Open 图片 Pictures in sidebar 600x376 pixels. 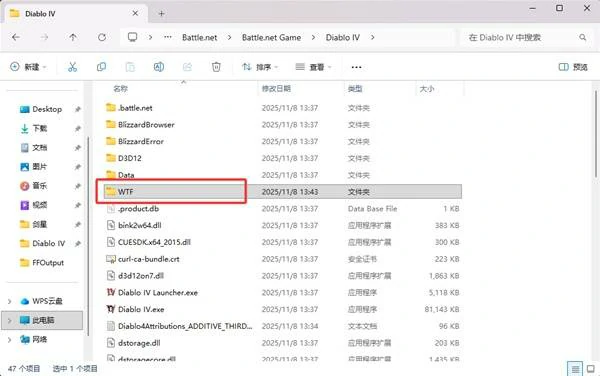click(33, 167)
